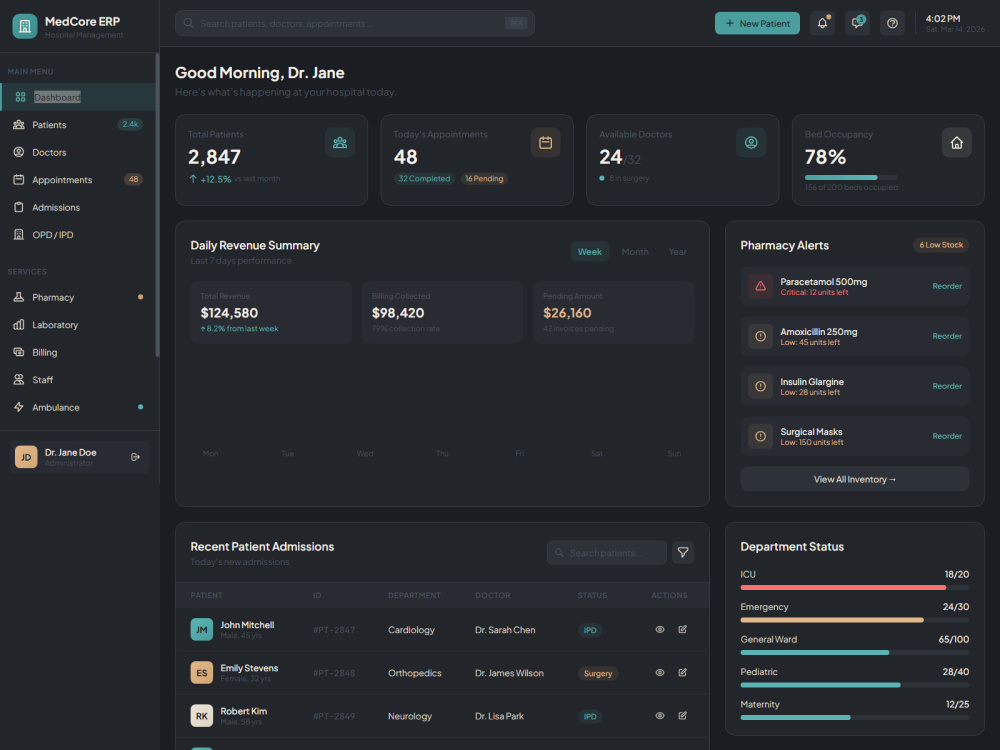Image resolution: width=1000 pixels, height=750 pixels.
Task: Reorder Surgical Masks
Action: click(946, 436)
